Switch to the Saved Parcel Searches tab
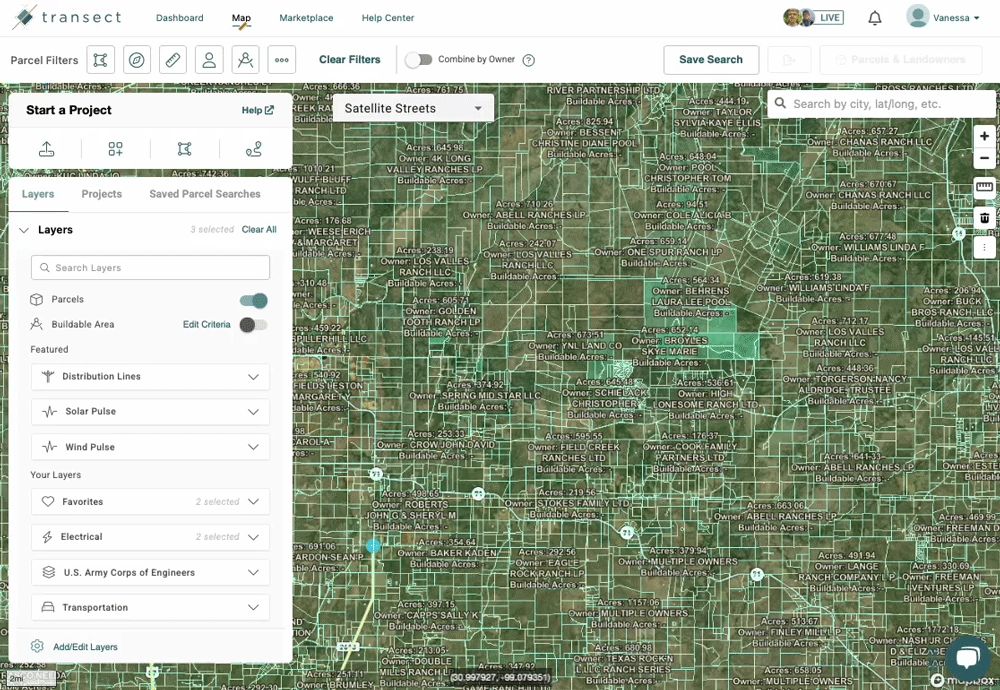The width and height of the screenshot is (1000, 690). pyautogui.click(x=205, y=195)
